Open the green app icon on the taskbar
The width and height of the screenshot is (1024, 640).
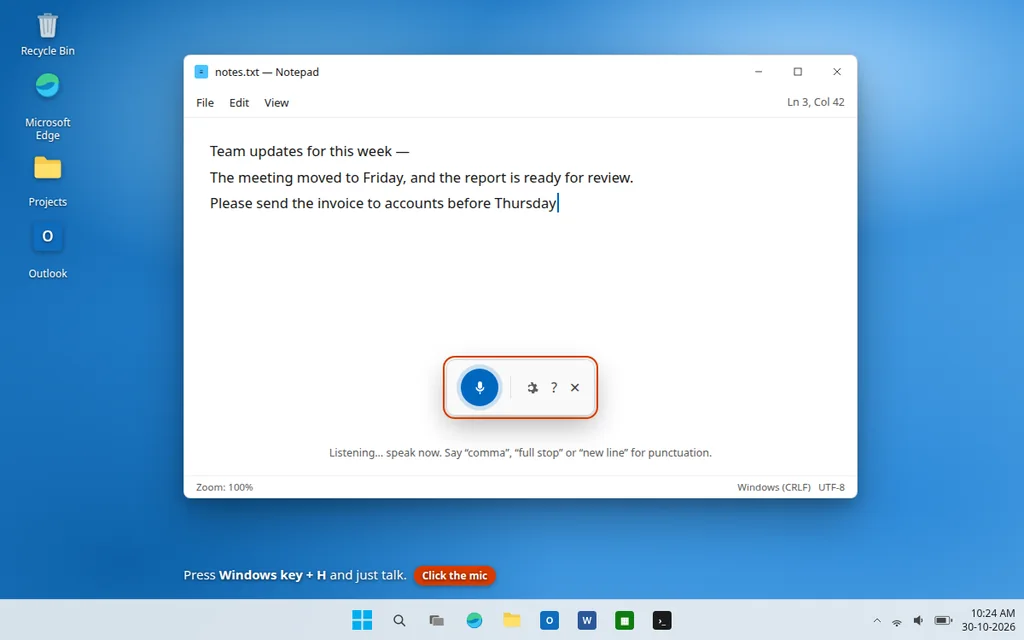624,620
